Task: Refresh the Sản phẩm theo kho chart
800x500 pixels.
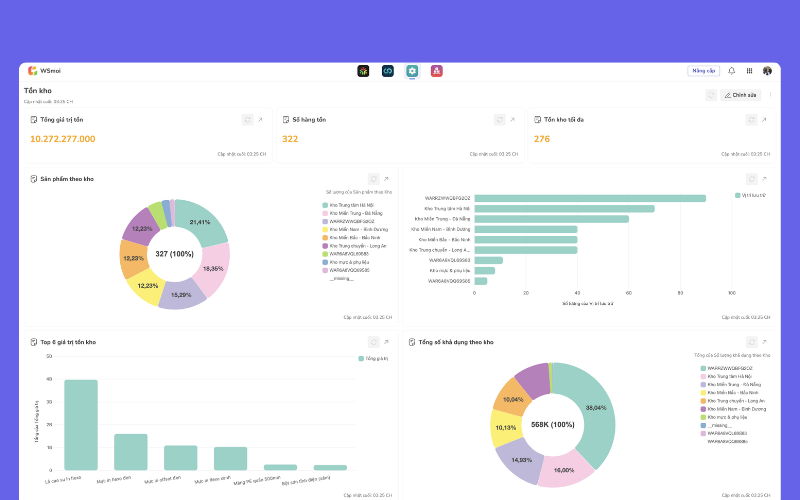Action: (x=373, y=179)
